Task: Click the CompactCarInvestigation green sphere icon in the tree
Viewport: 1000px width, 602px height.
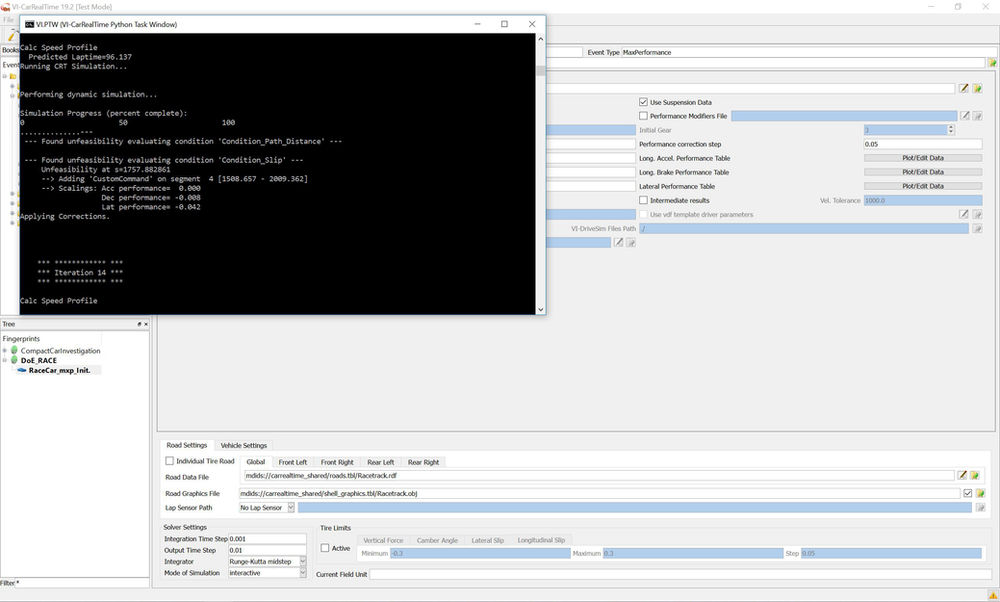Action: [13, 351]
